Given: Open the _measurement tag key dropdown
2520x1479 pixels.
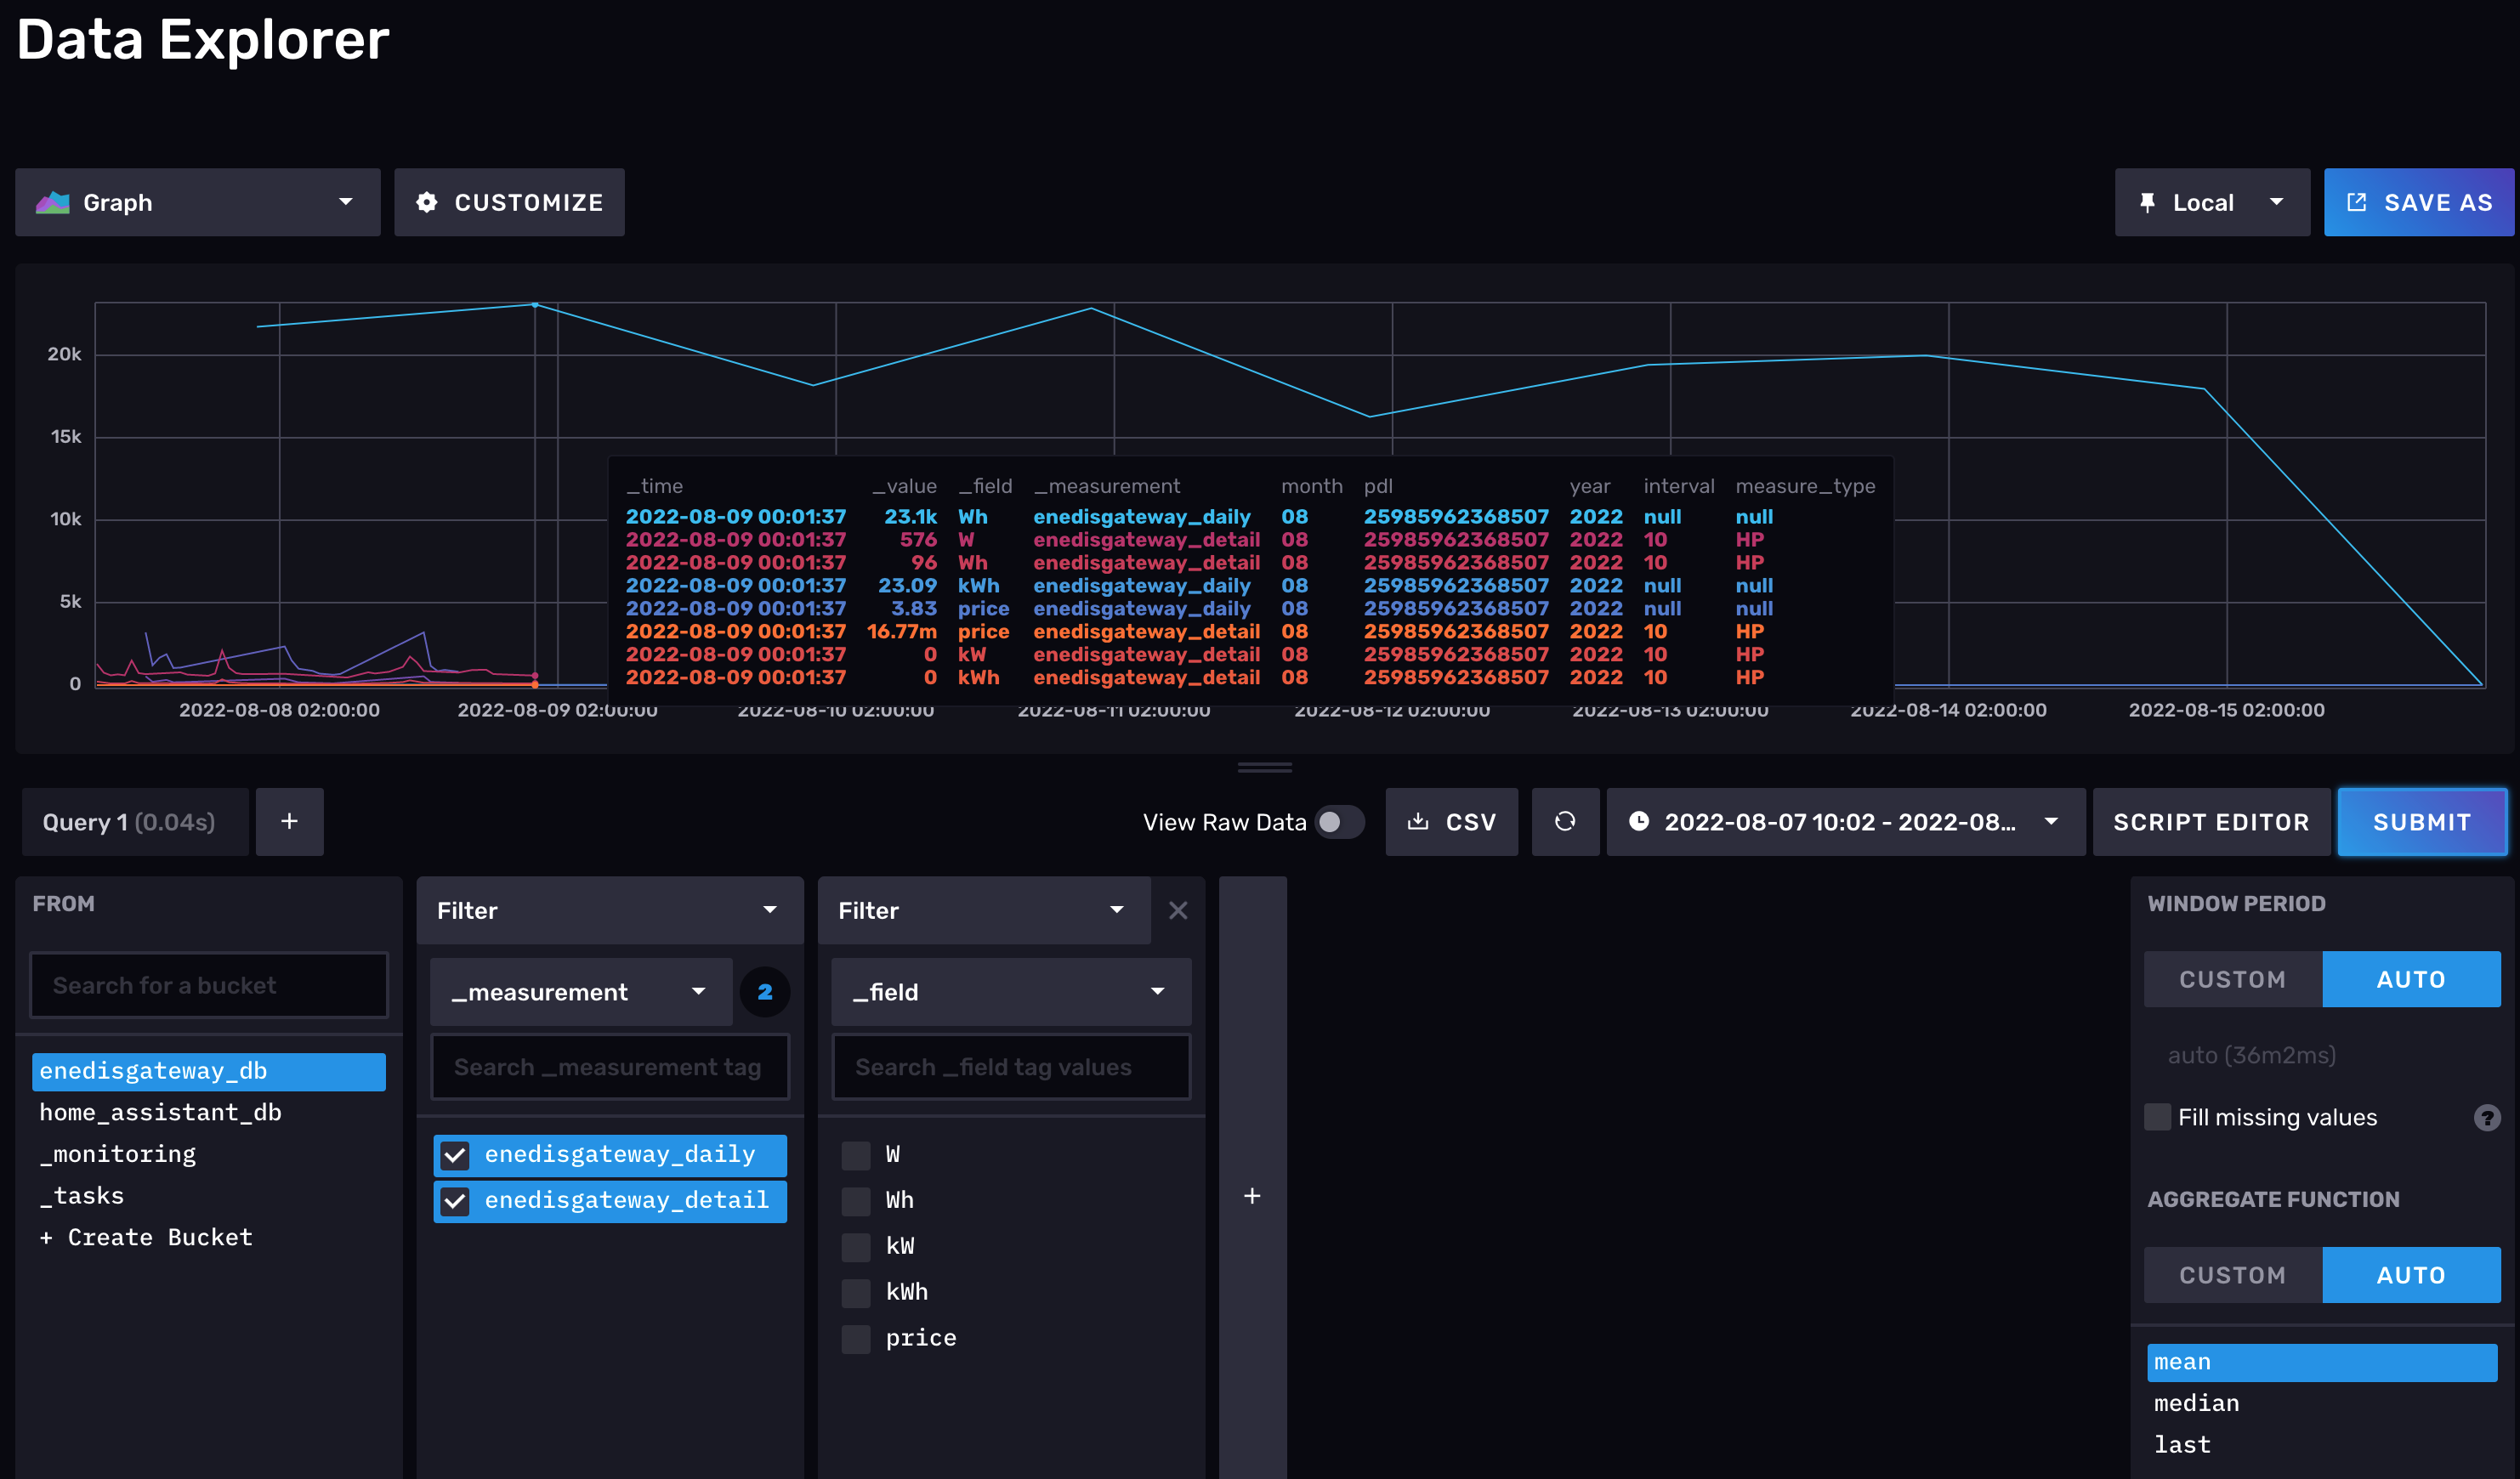Looking at the screenshot, I should click(581, 992).
